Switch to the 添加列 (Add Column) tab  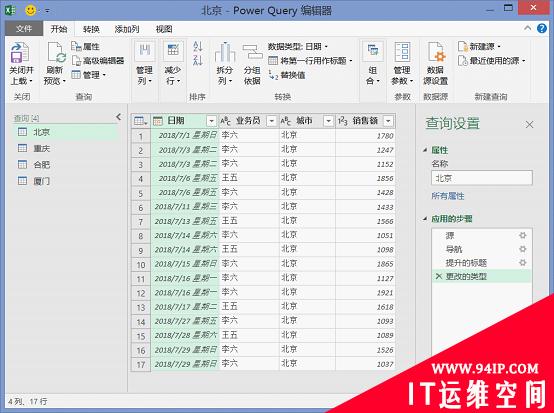tap(127, 29)
